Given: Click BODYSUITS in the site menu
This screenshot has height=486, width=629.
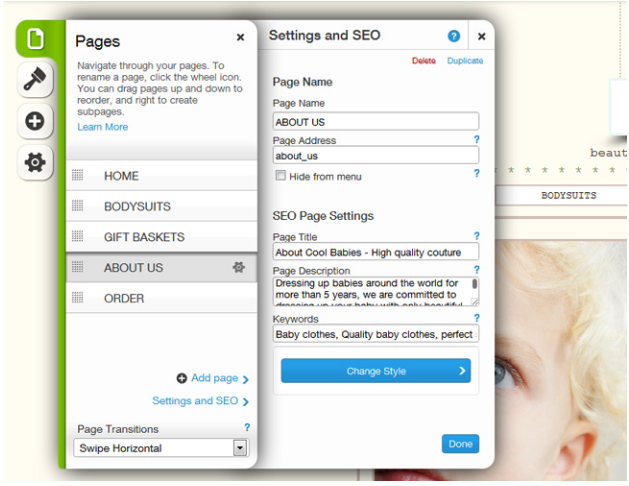Looking at the screenshot, I should tap(568, 196).
